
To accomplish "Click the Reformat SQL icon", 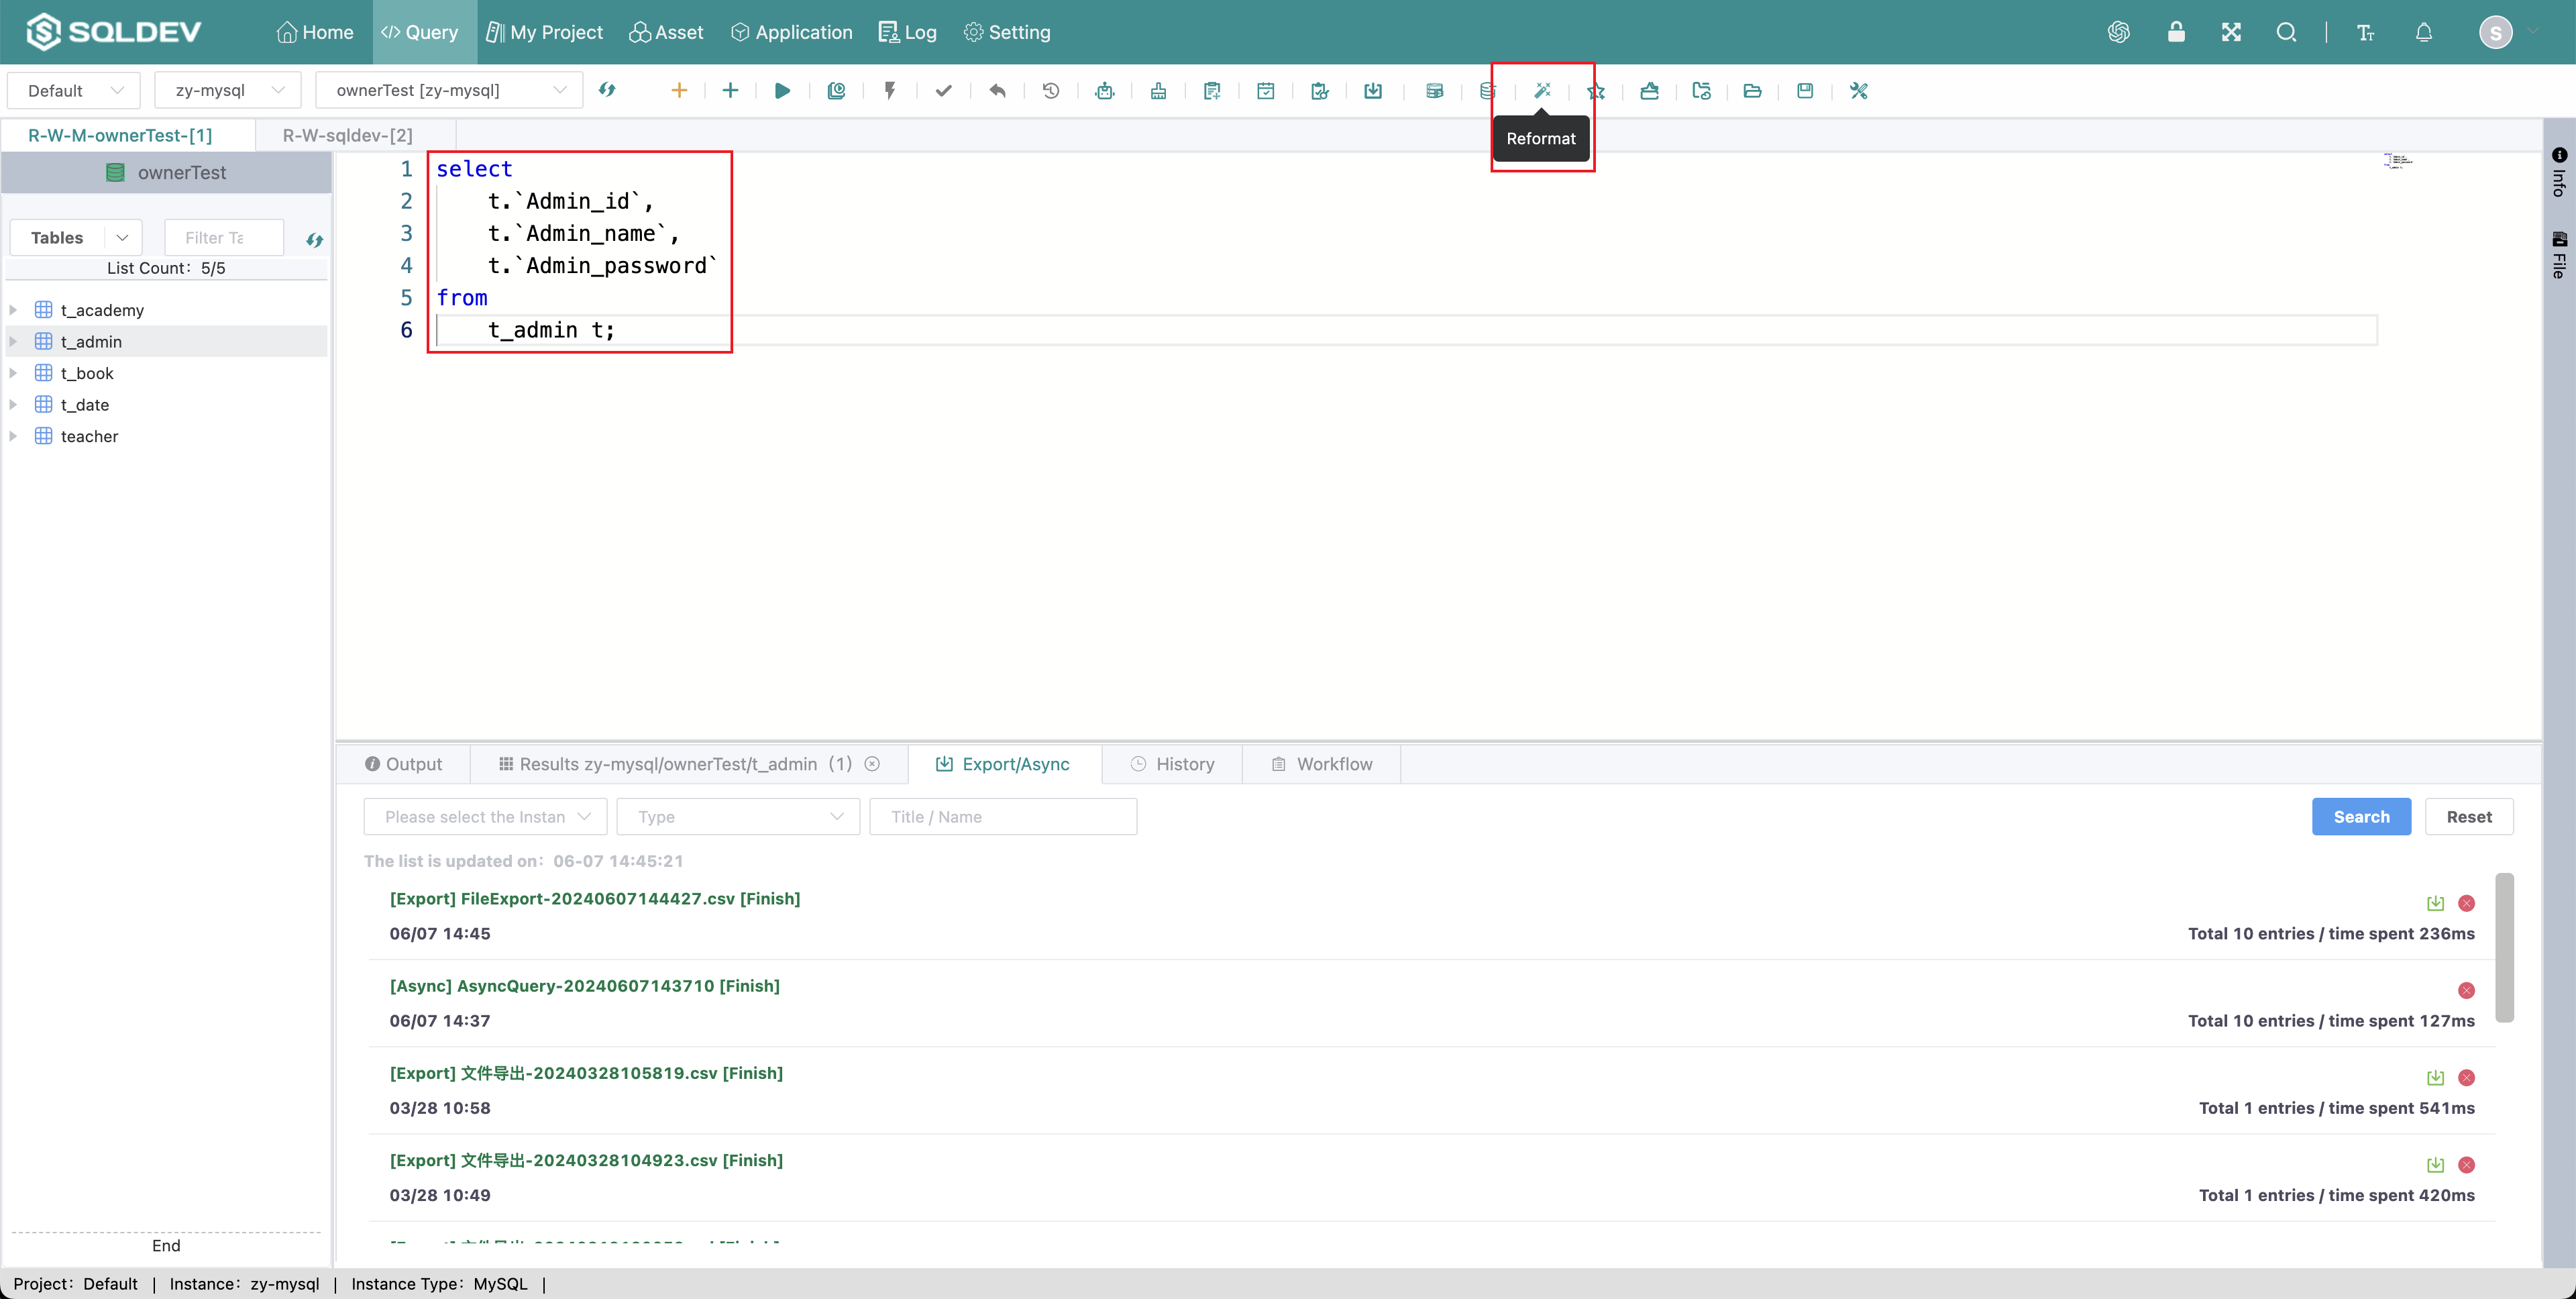I will pyautogui.click(x=1540, y=89).
